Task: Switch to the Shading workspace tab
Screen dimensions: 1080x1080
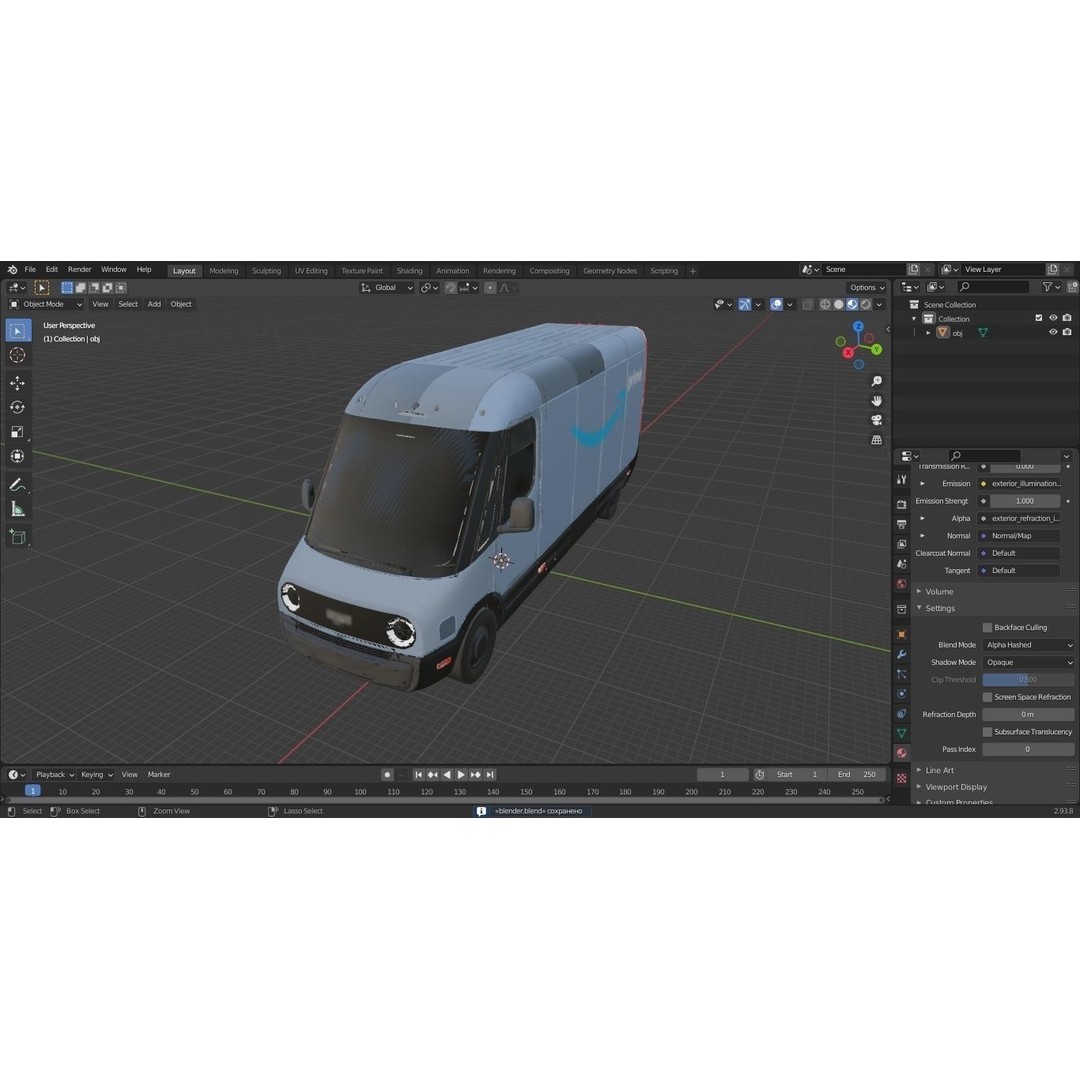Action: pos(409,271)
